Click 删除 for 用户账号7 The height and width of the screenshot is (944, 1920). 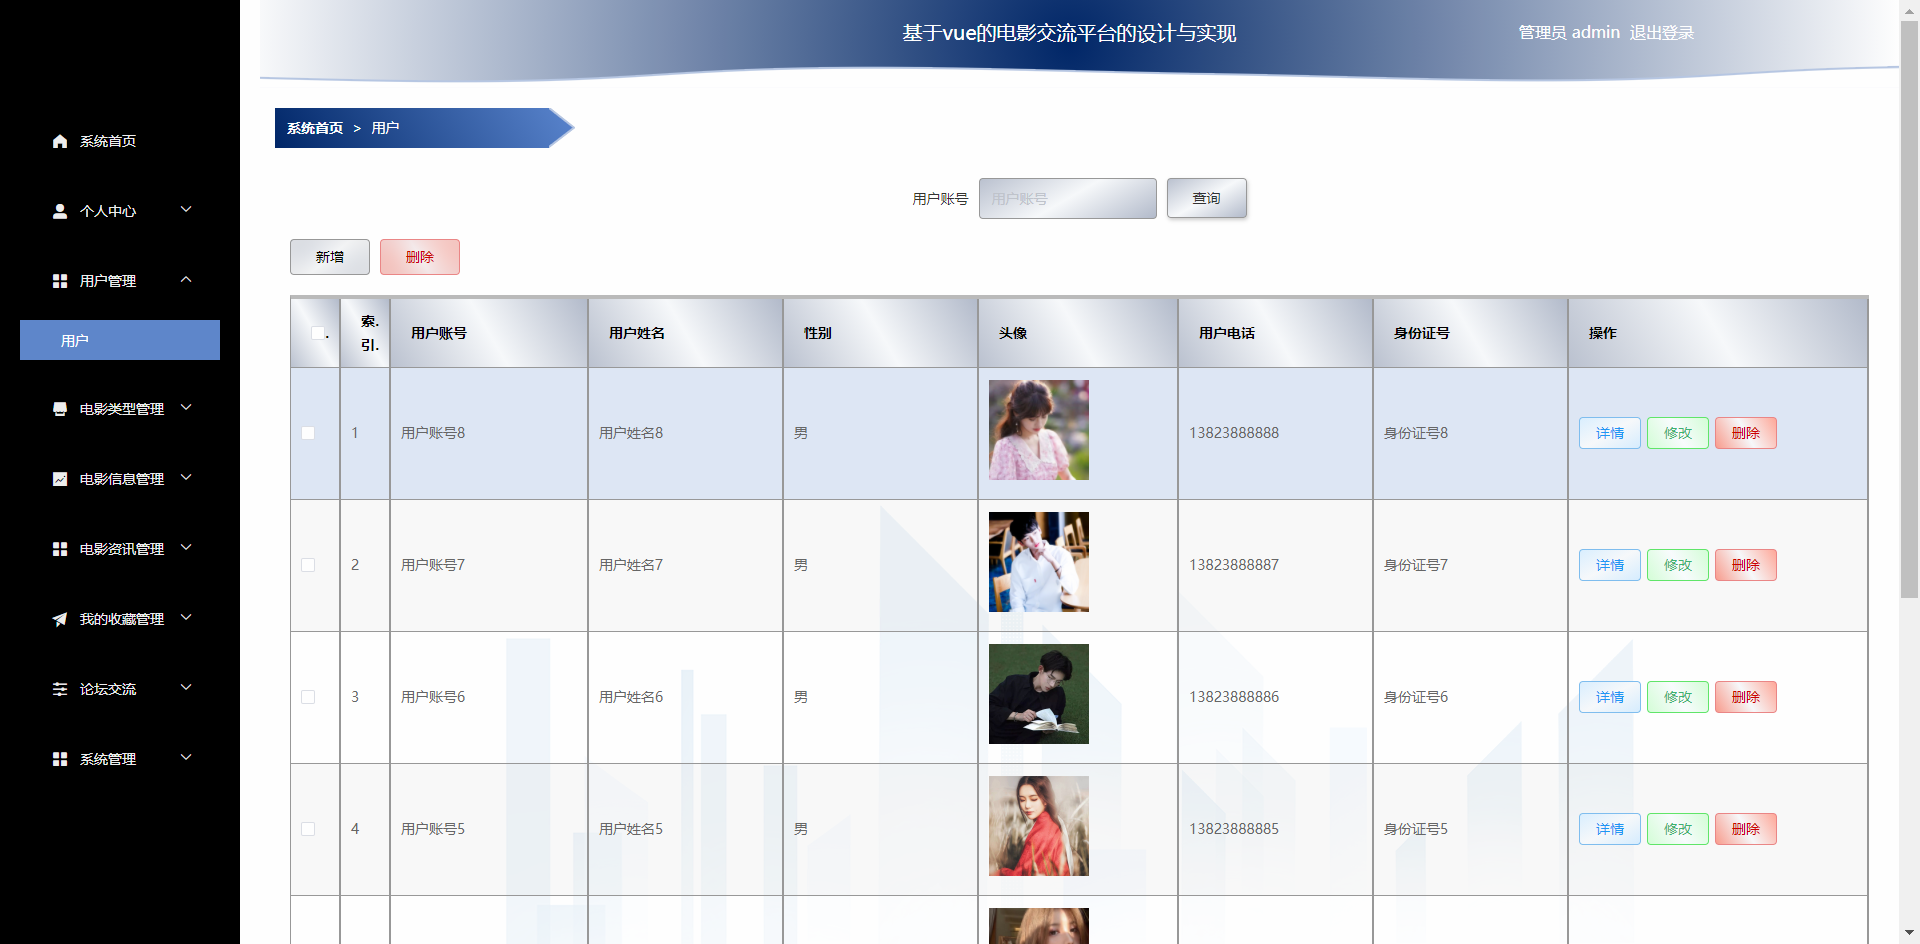(x=1746, y=565)
